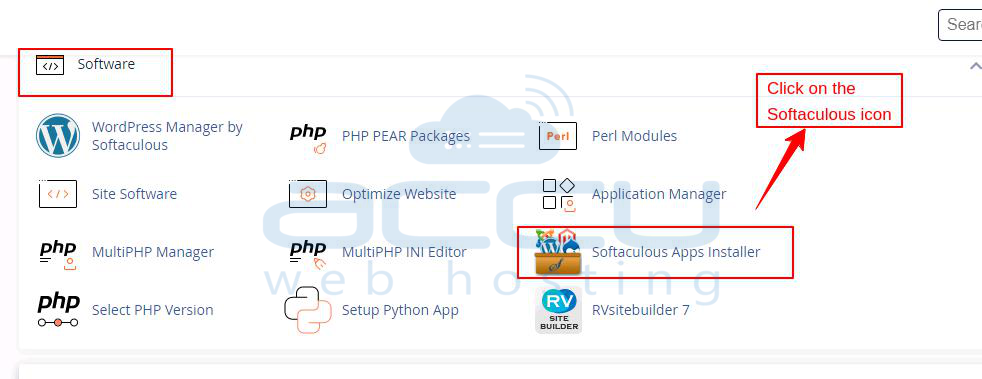The width and height of the screenshot is (982, 379).
Task: Click the Perl Modules icon
Action: pyautogui.click(x=557, y=136)
